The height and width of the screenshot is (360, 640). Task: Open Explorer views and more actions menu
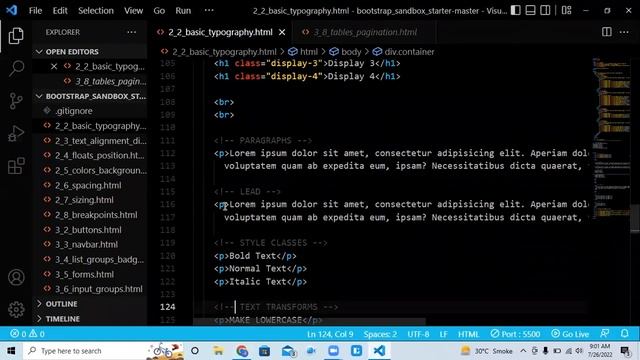131,32
